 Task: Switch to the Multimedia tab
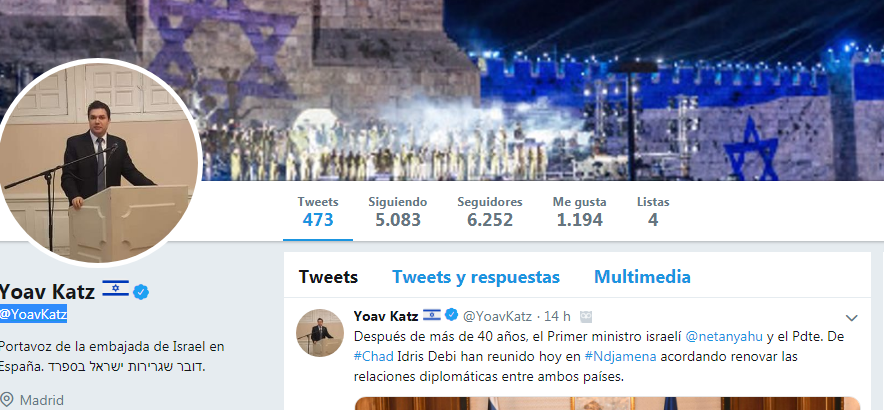(x=642, y=277)
